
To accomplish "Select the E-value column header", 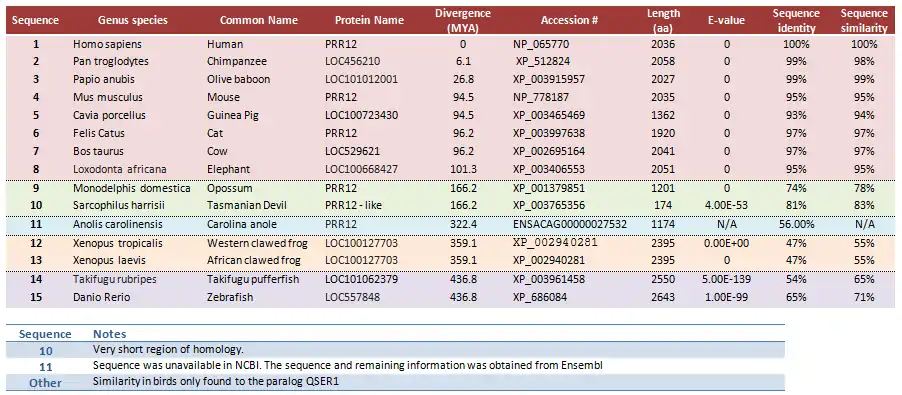I will pyautogui.click(x=726, y=21).
